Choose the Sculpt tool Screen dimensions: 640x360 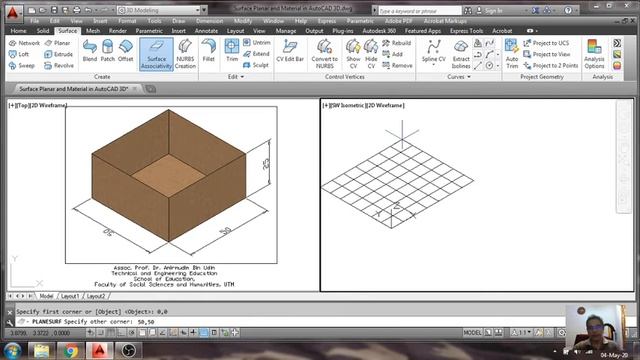[x=256, y=65]
